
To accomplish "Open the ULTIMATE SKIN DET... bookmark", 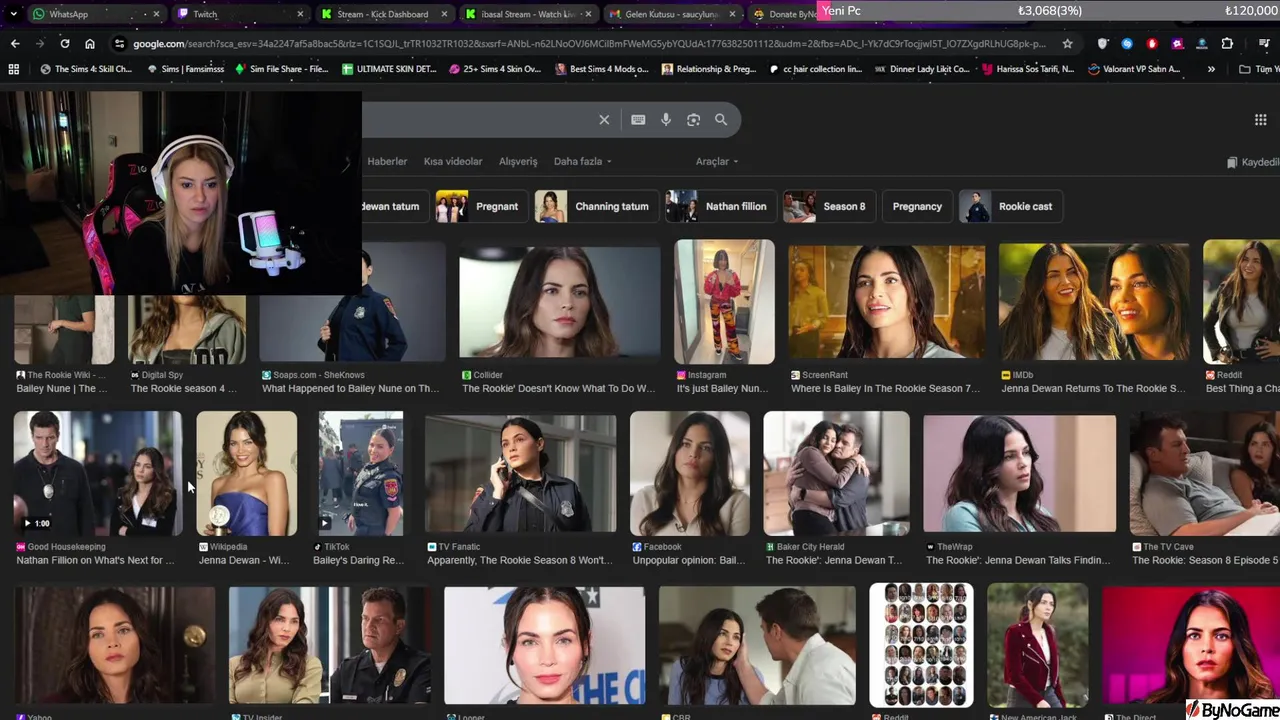I will pos(389,69).
